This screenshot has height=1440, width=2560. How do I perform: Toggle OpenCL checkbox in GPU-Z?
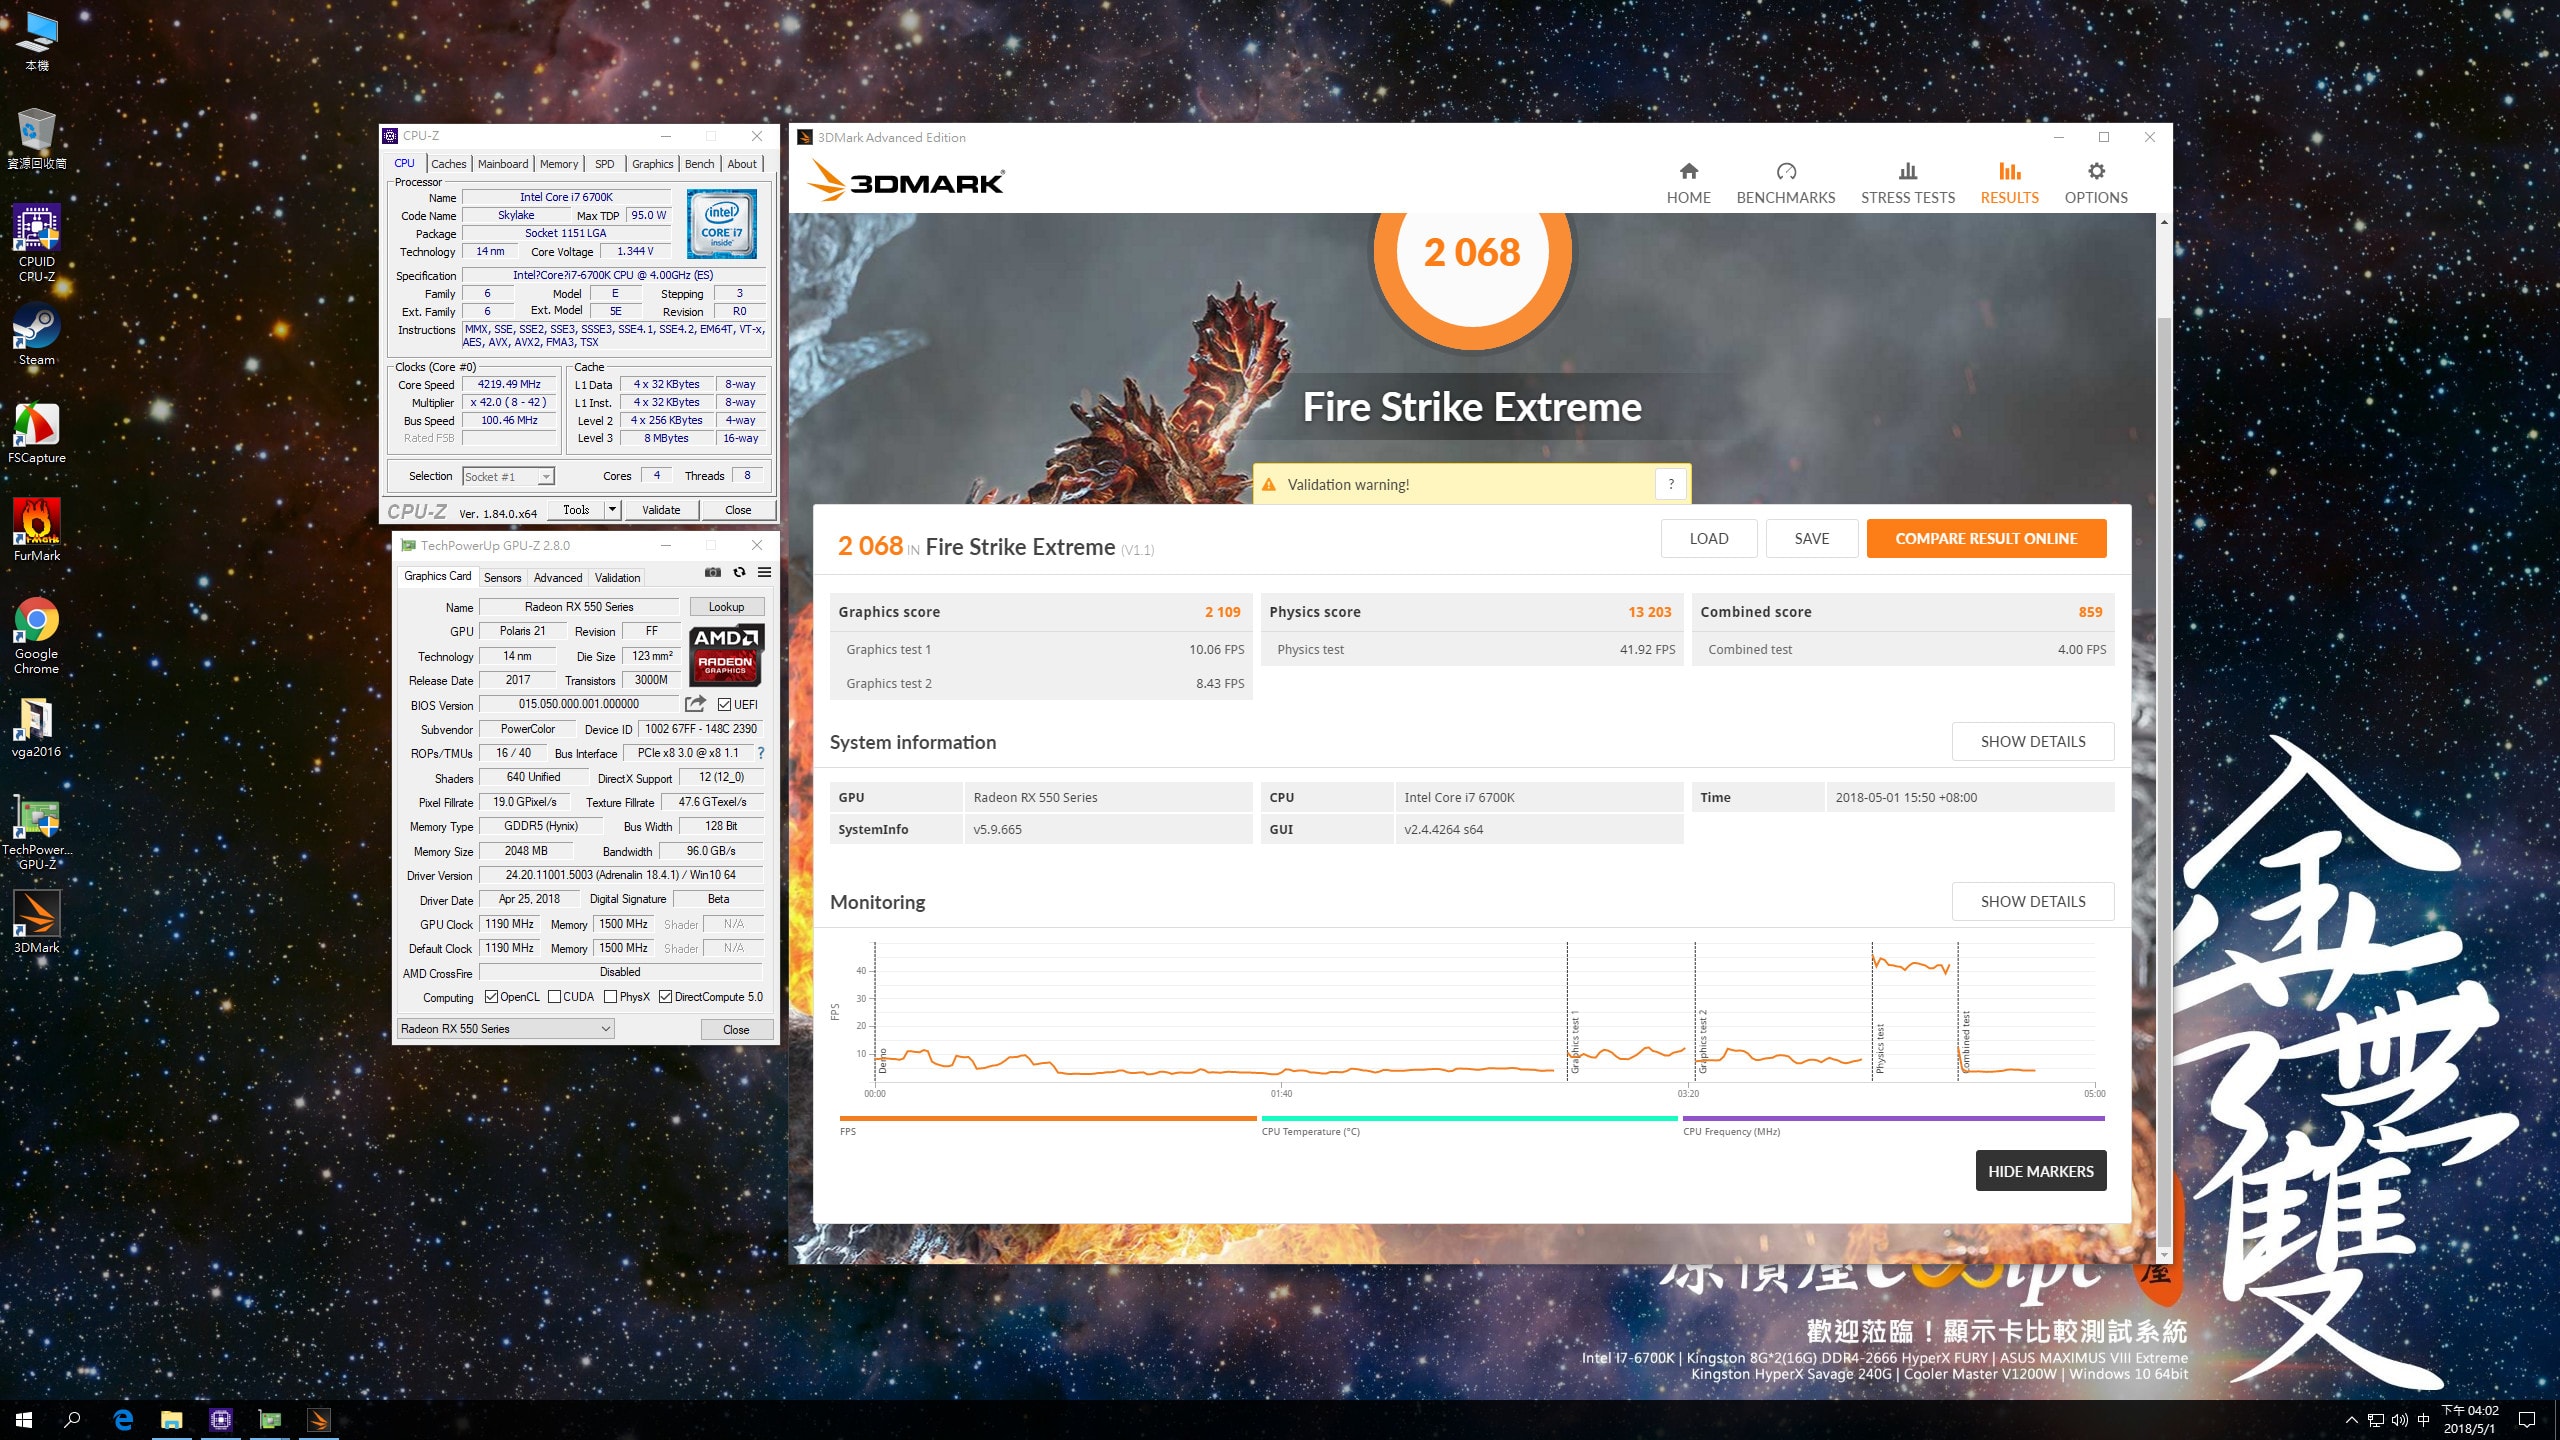tap(491, 997)
